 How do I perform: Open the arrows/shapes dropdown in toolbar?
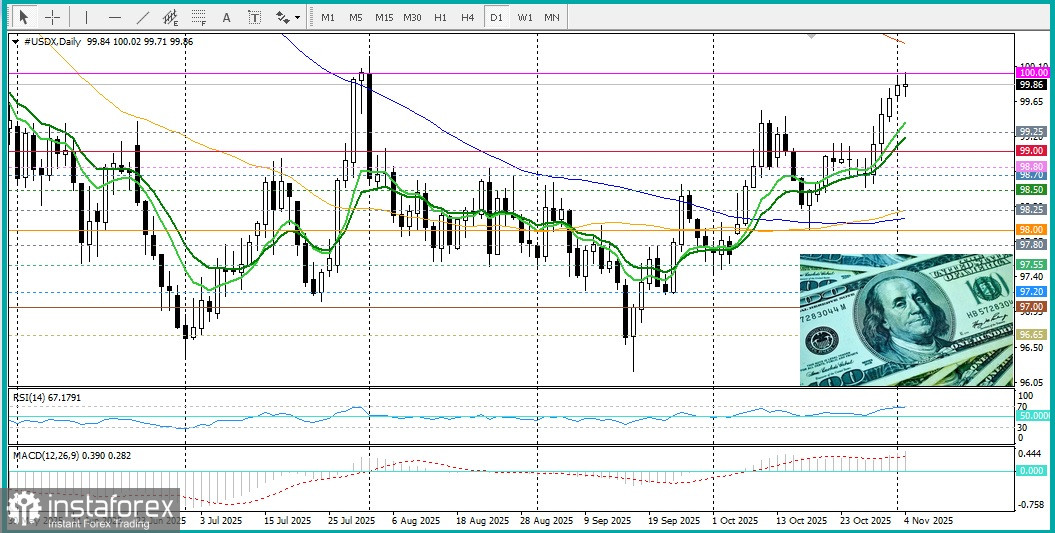(288, 17)
